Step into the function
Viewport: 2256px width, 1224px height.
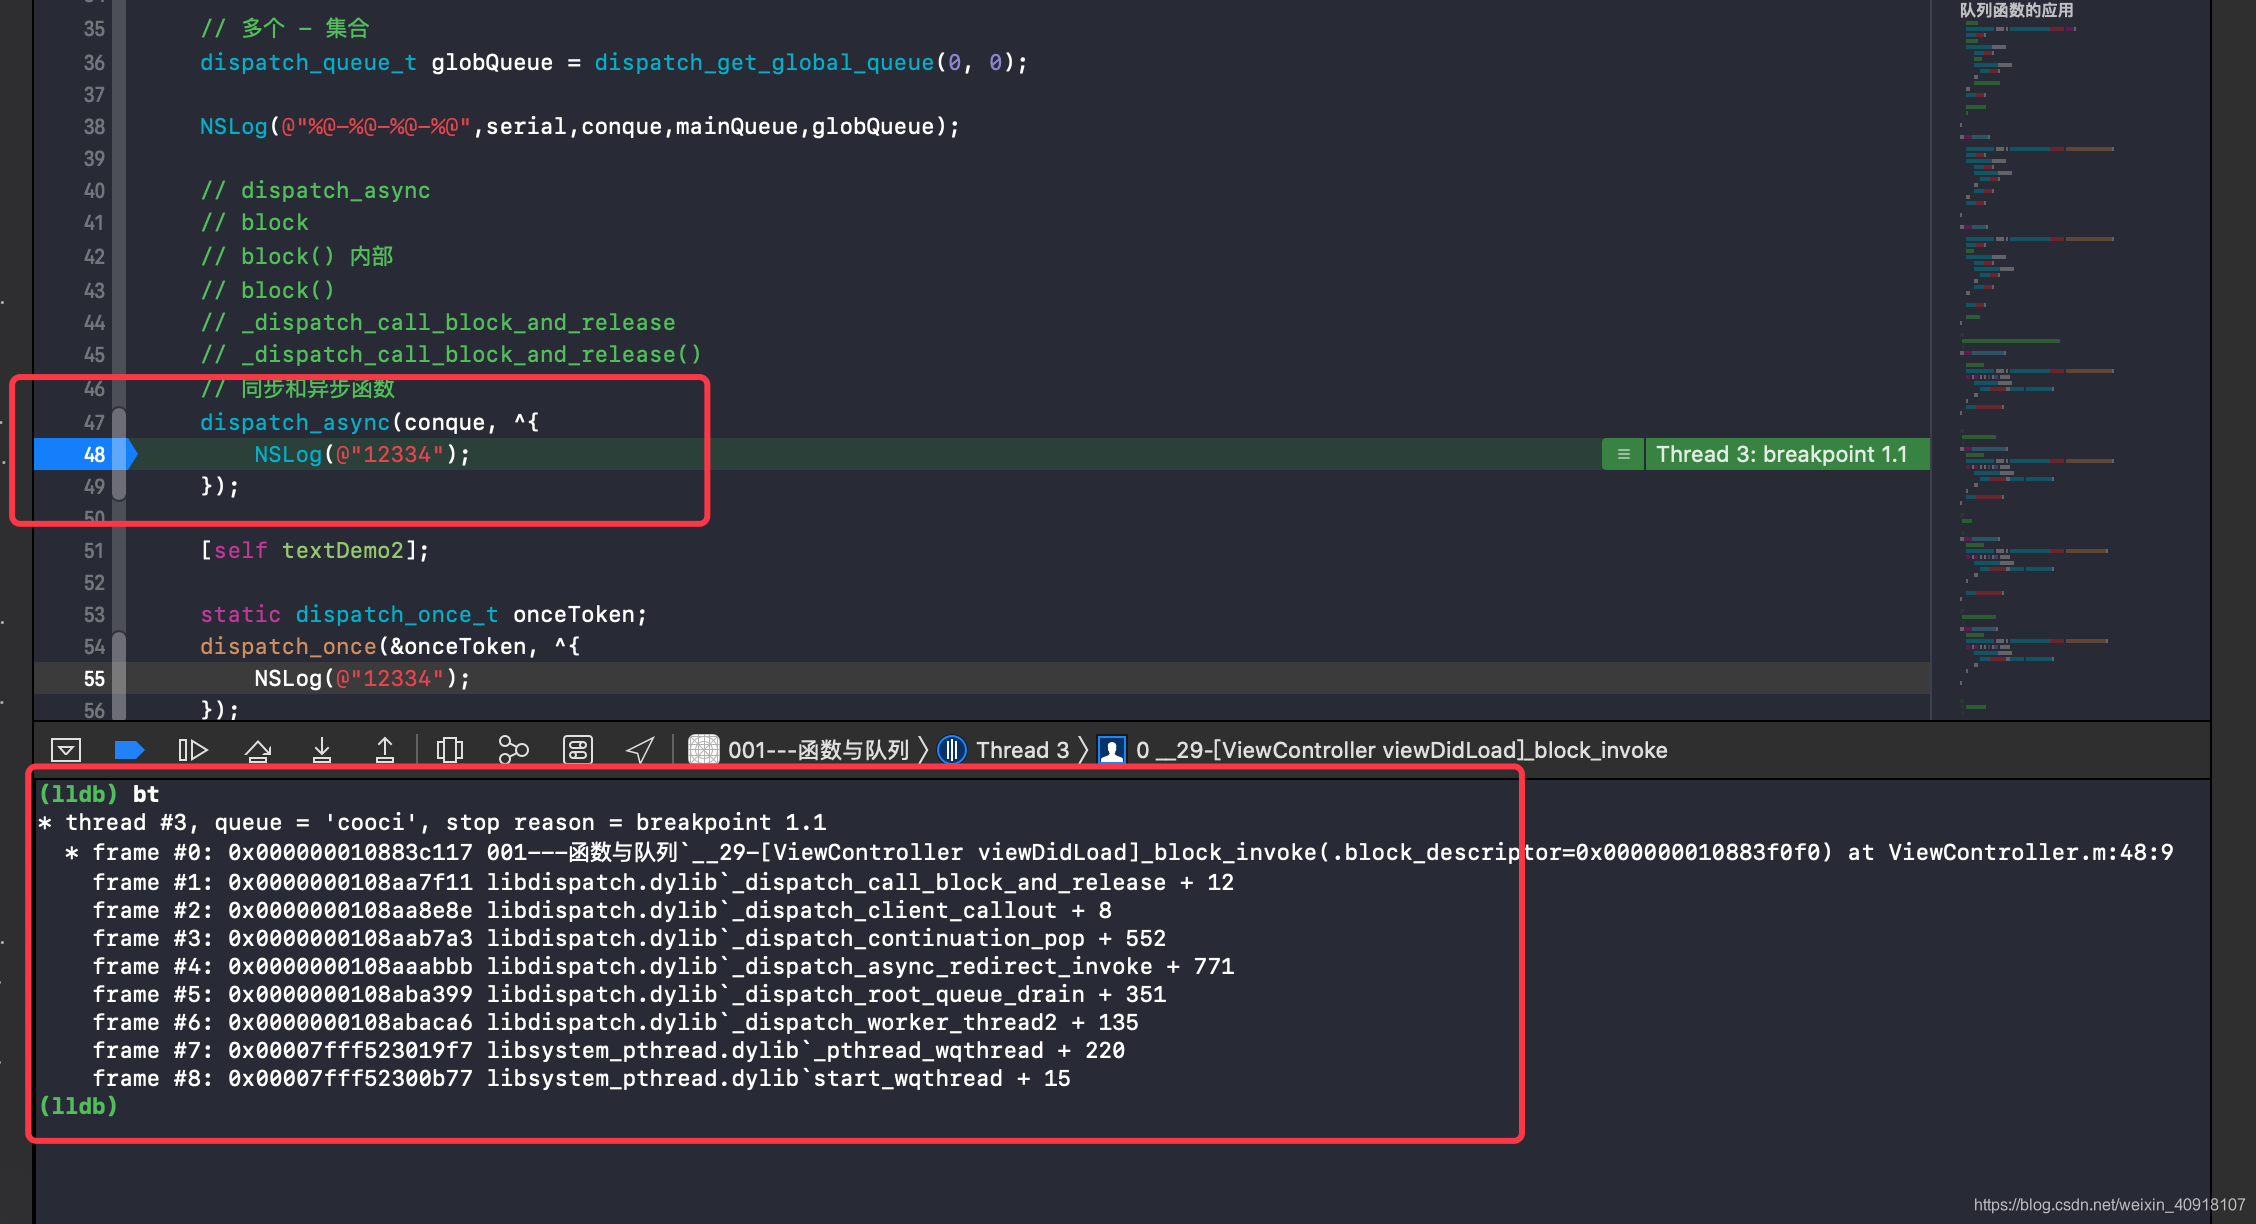pos(322,750)
